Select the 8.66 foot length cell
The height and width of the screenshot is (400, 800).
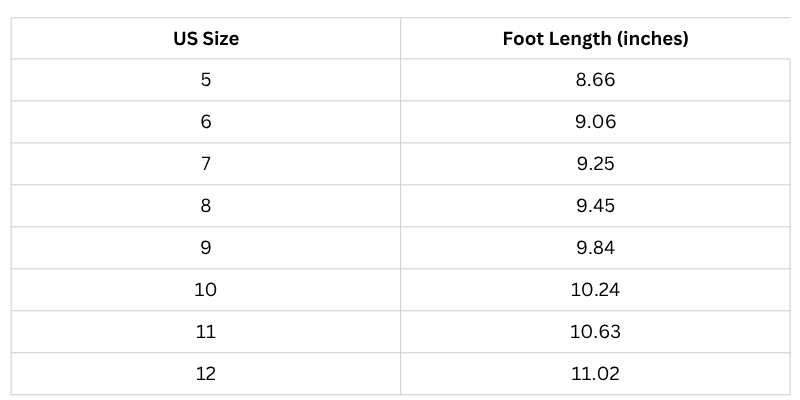(595, 80)
